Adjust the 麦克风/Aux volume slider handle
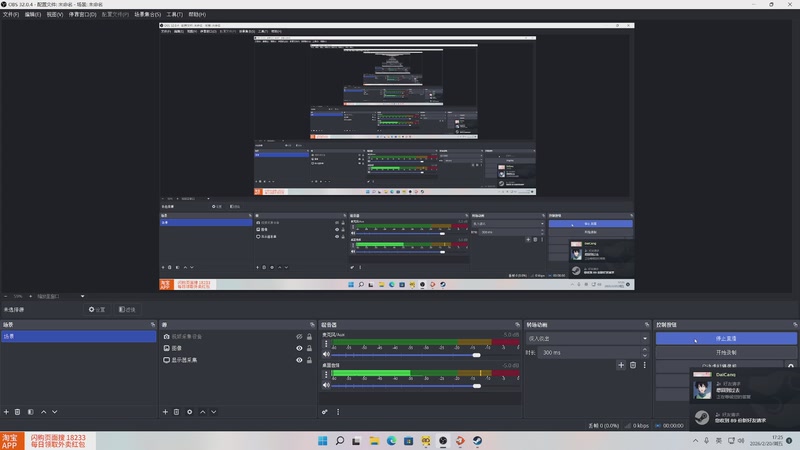800x450 pixels. (477, 355)
